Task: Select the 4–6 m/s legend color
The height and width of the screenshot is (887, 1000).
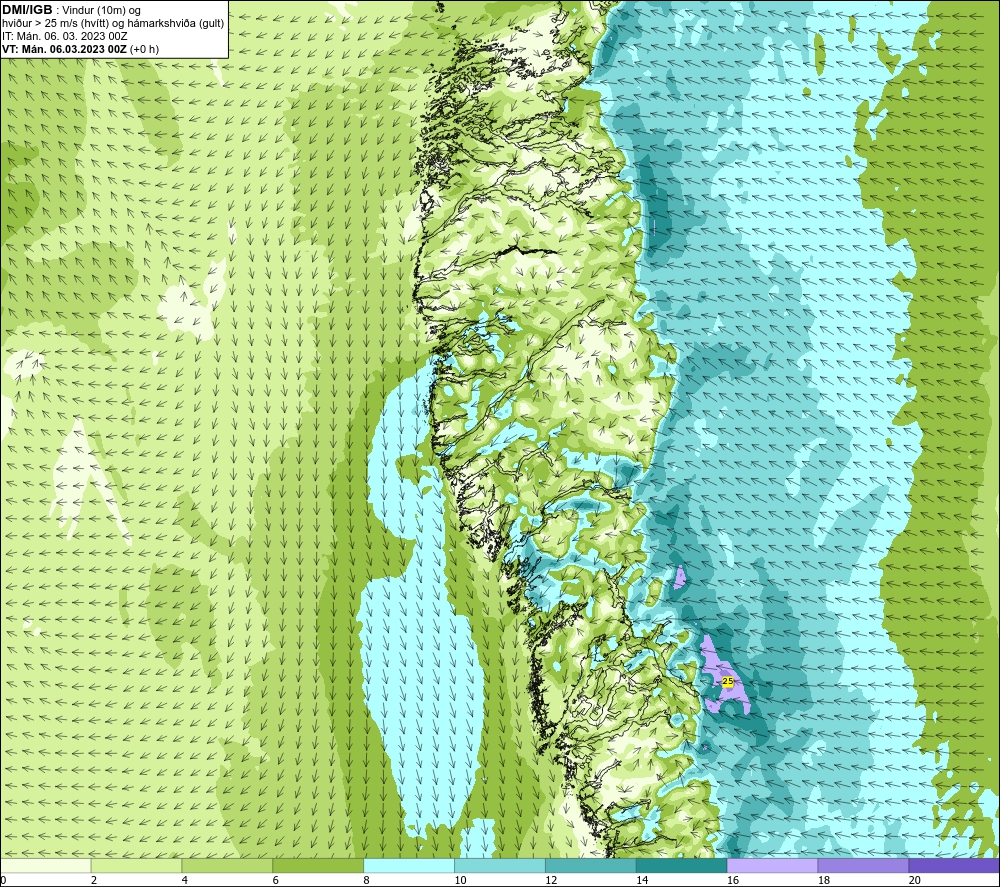Action: click(x=227, y=865)
